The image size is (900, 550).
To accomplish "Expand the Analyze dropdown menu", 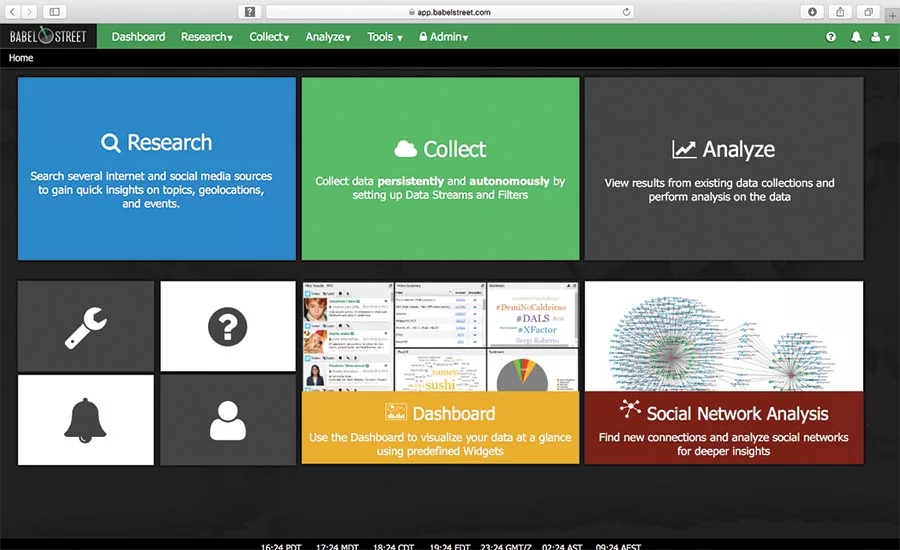I will pyautogui.click(x=328, y=37).
